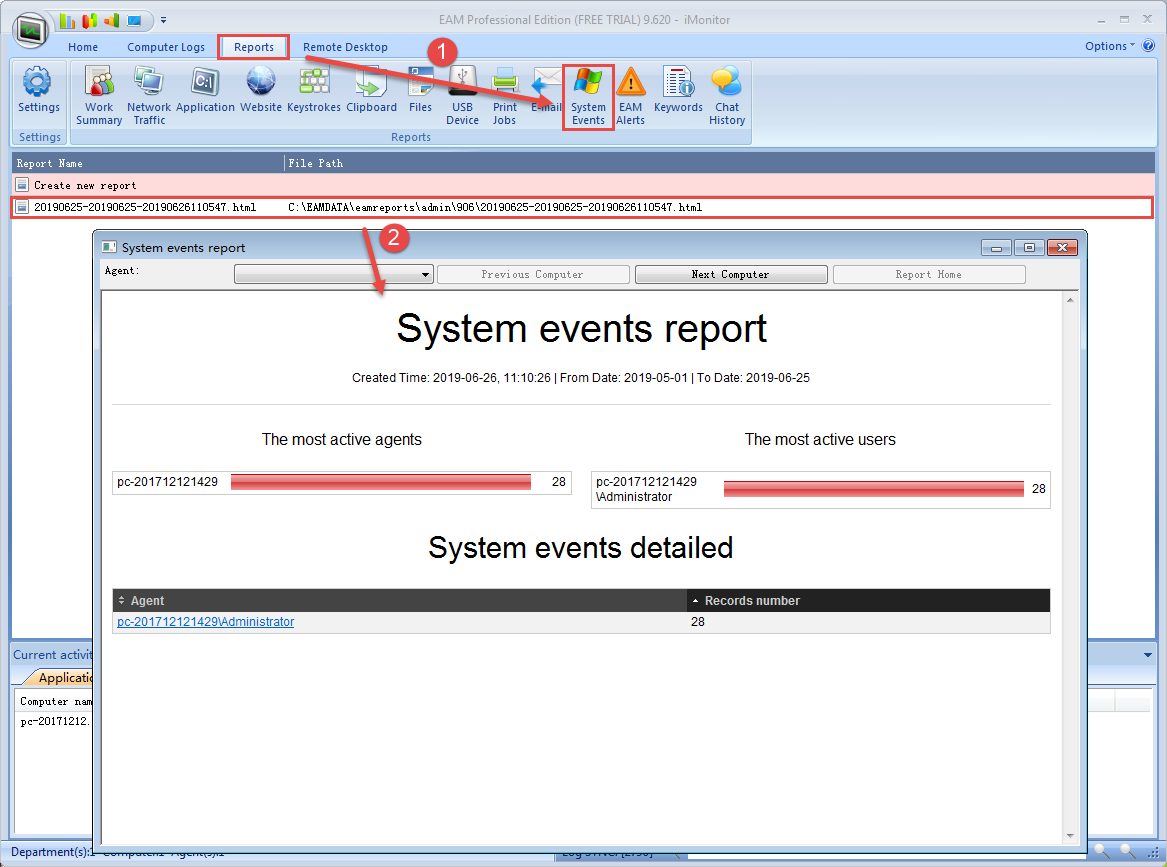Open the Work Summary report
Image resolution: width=1167 pixels, height=867 pixels.
[99, 95]
